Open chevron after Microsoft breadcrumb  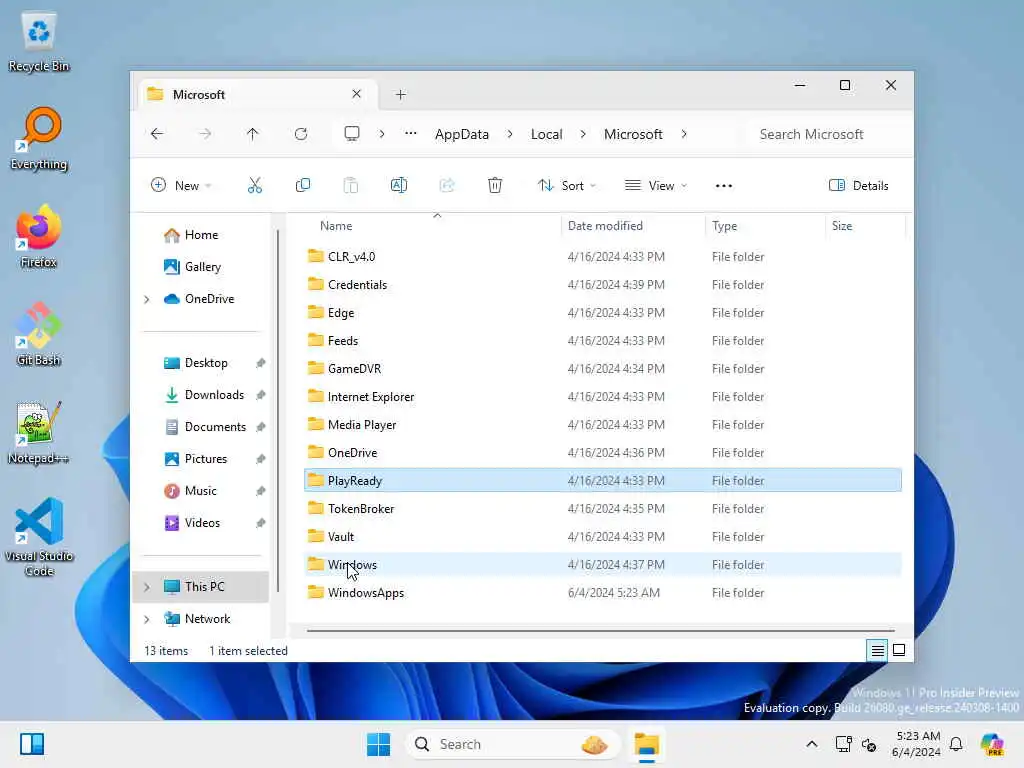coord(684,134)
